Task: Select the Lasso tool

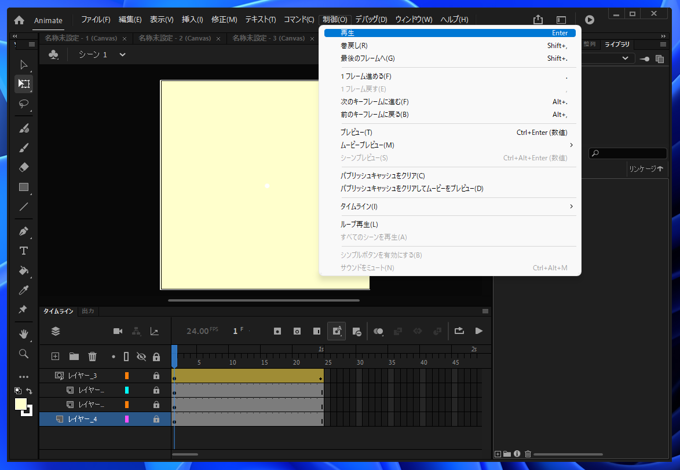Action: pyautogui.click(x=24, y=103)
